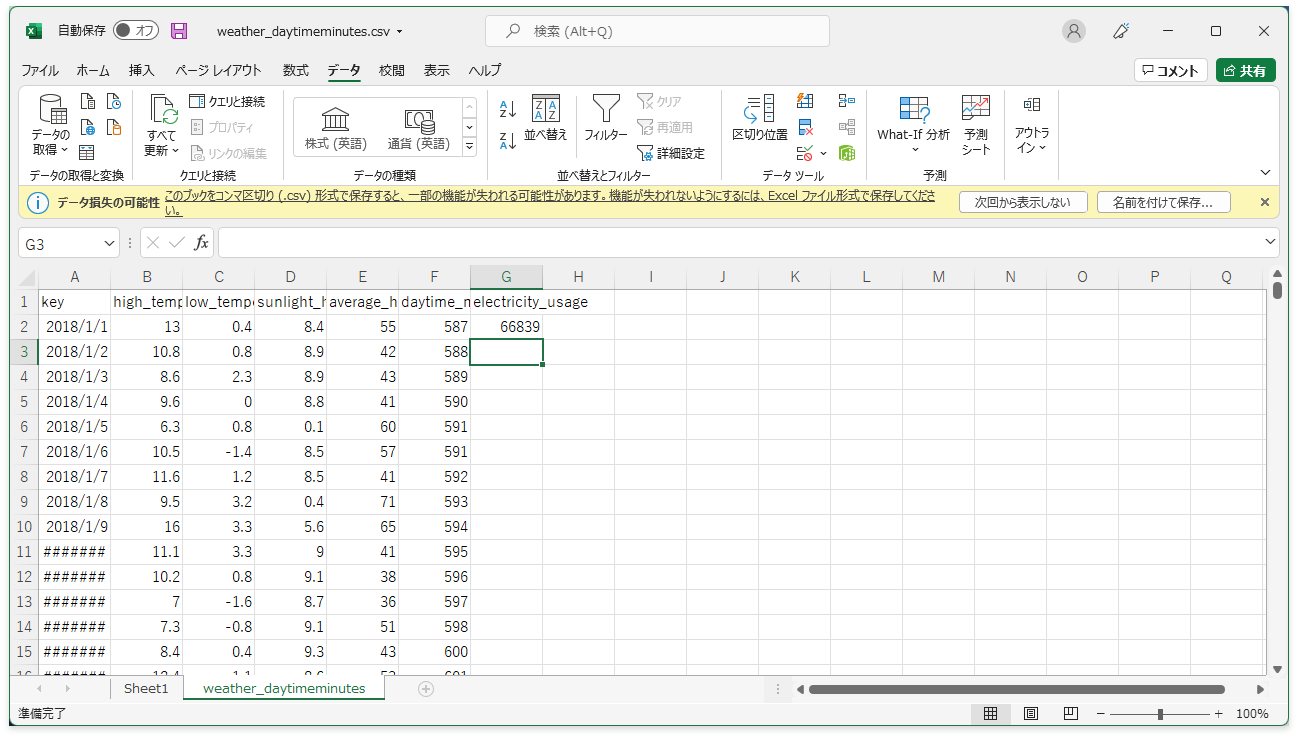Viewport: 1298px width, 738px height.
Task: Click Existing Connections icon
Action: click(114, 127)
